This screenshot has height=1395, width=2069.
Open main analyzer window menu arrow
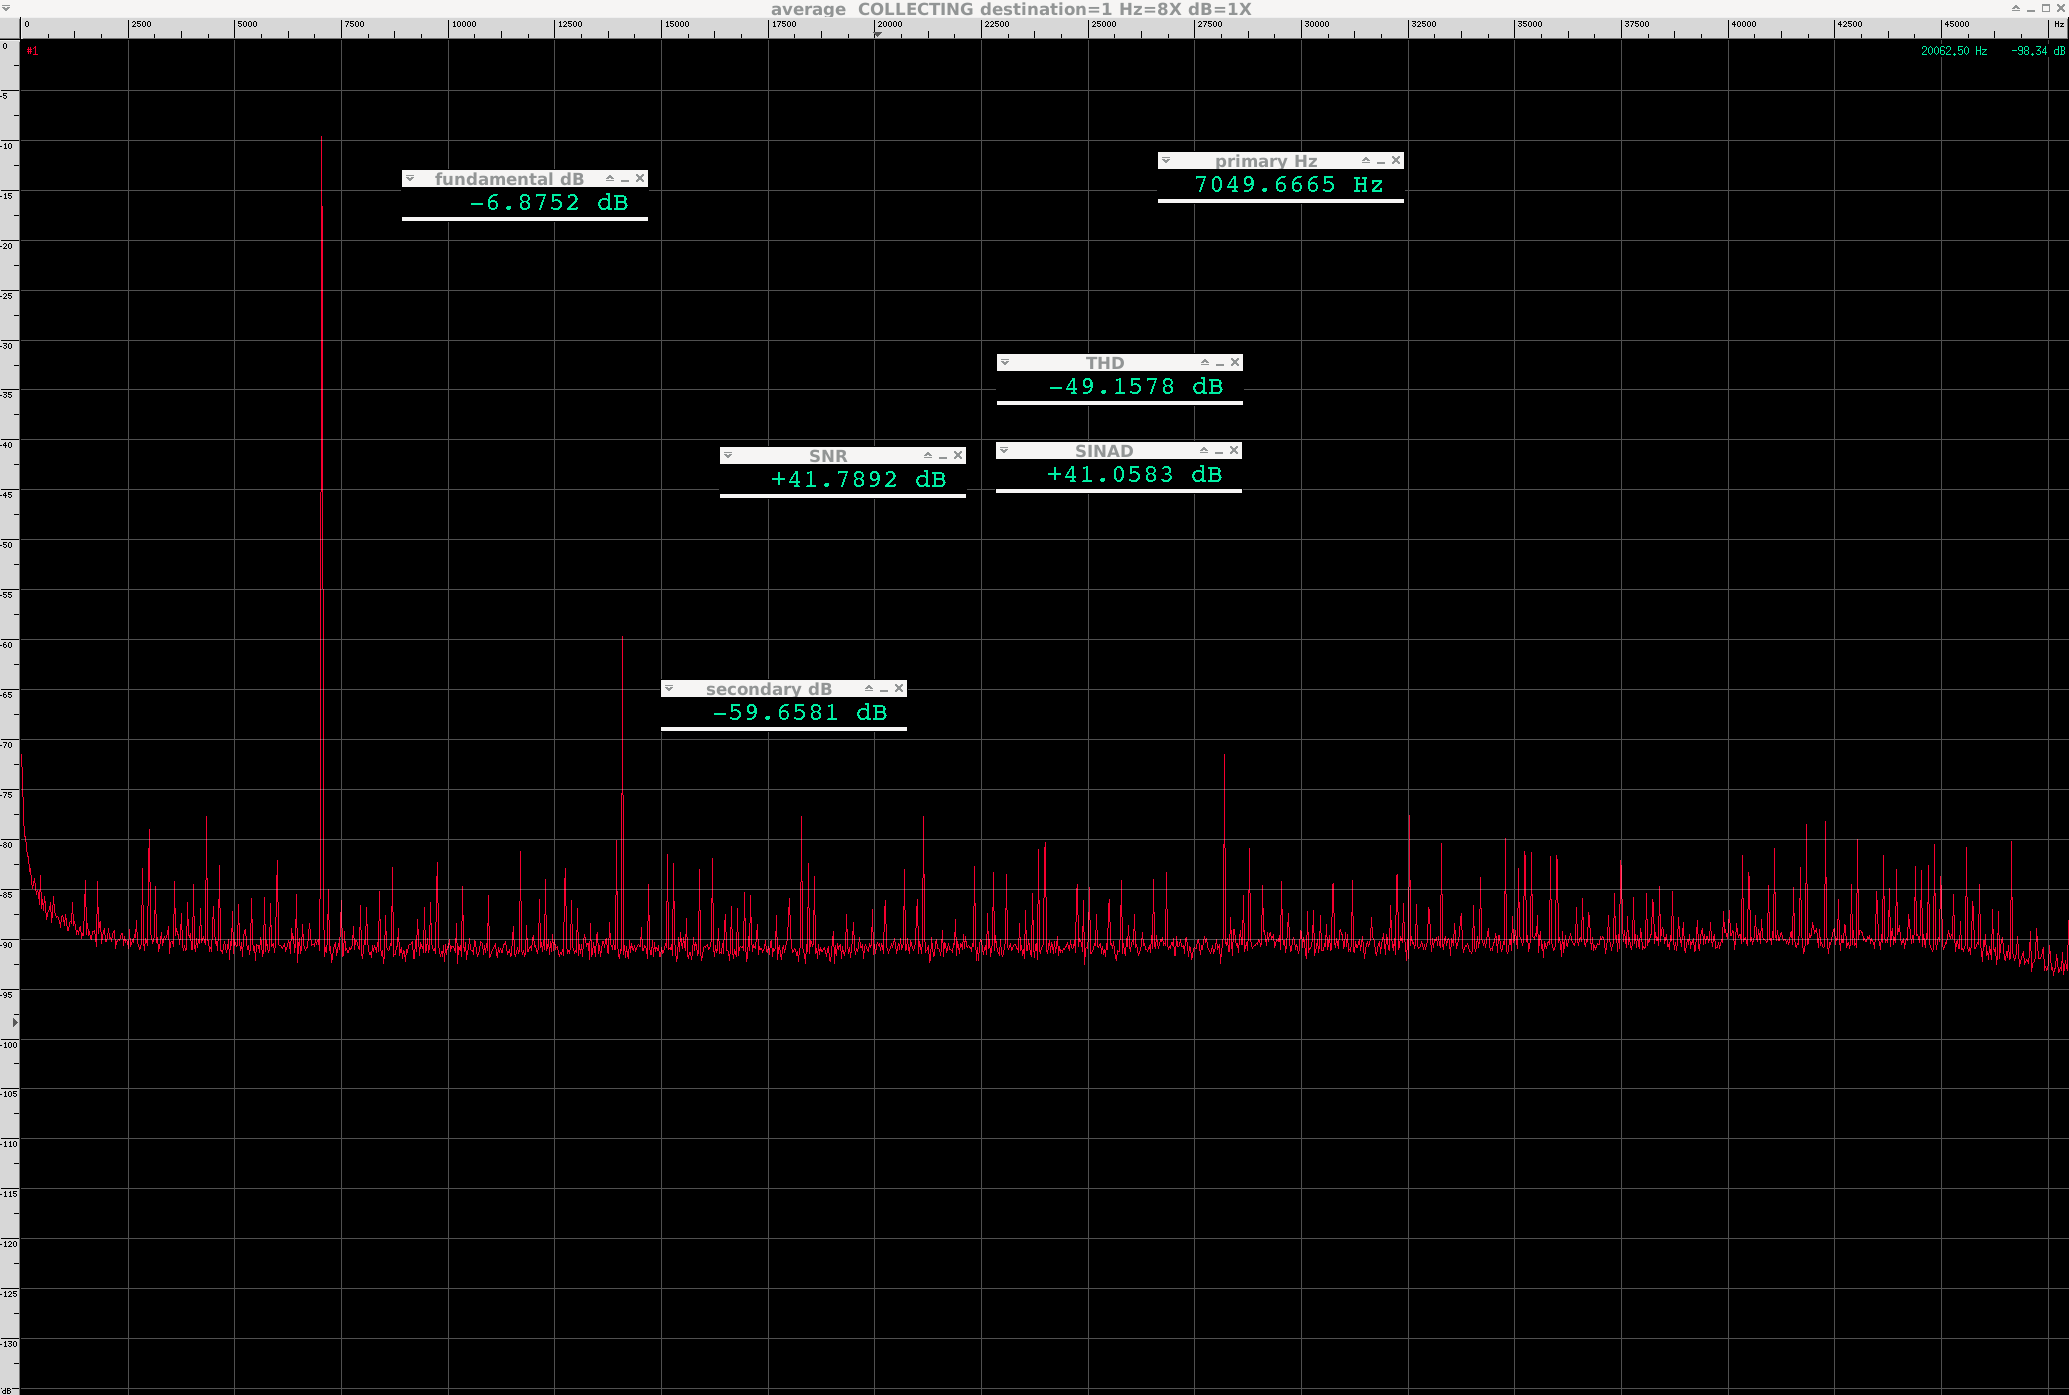(x=7, y=8)
